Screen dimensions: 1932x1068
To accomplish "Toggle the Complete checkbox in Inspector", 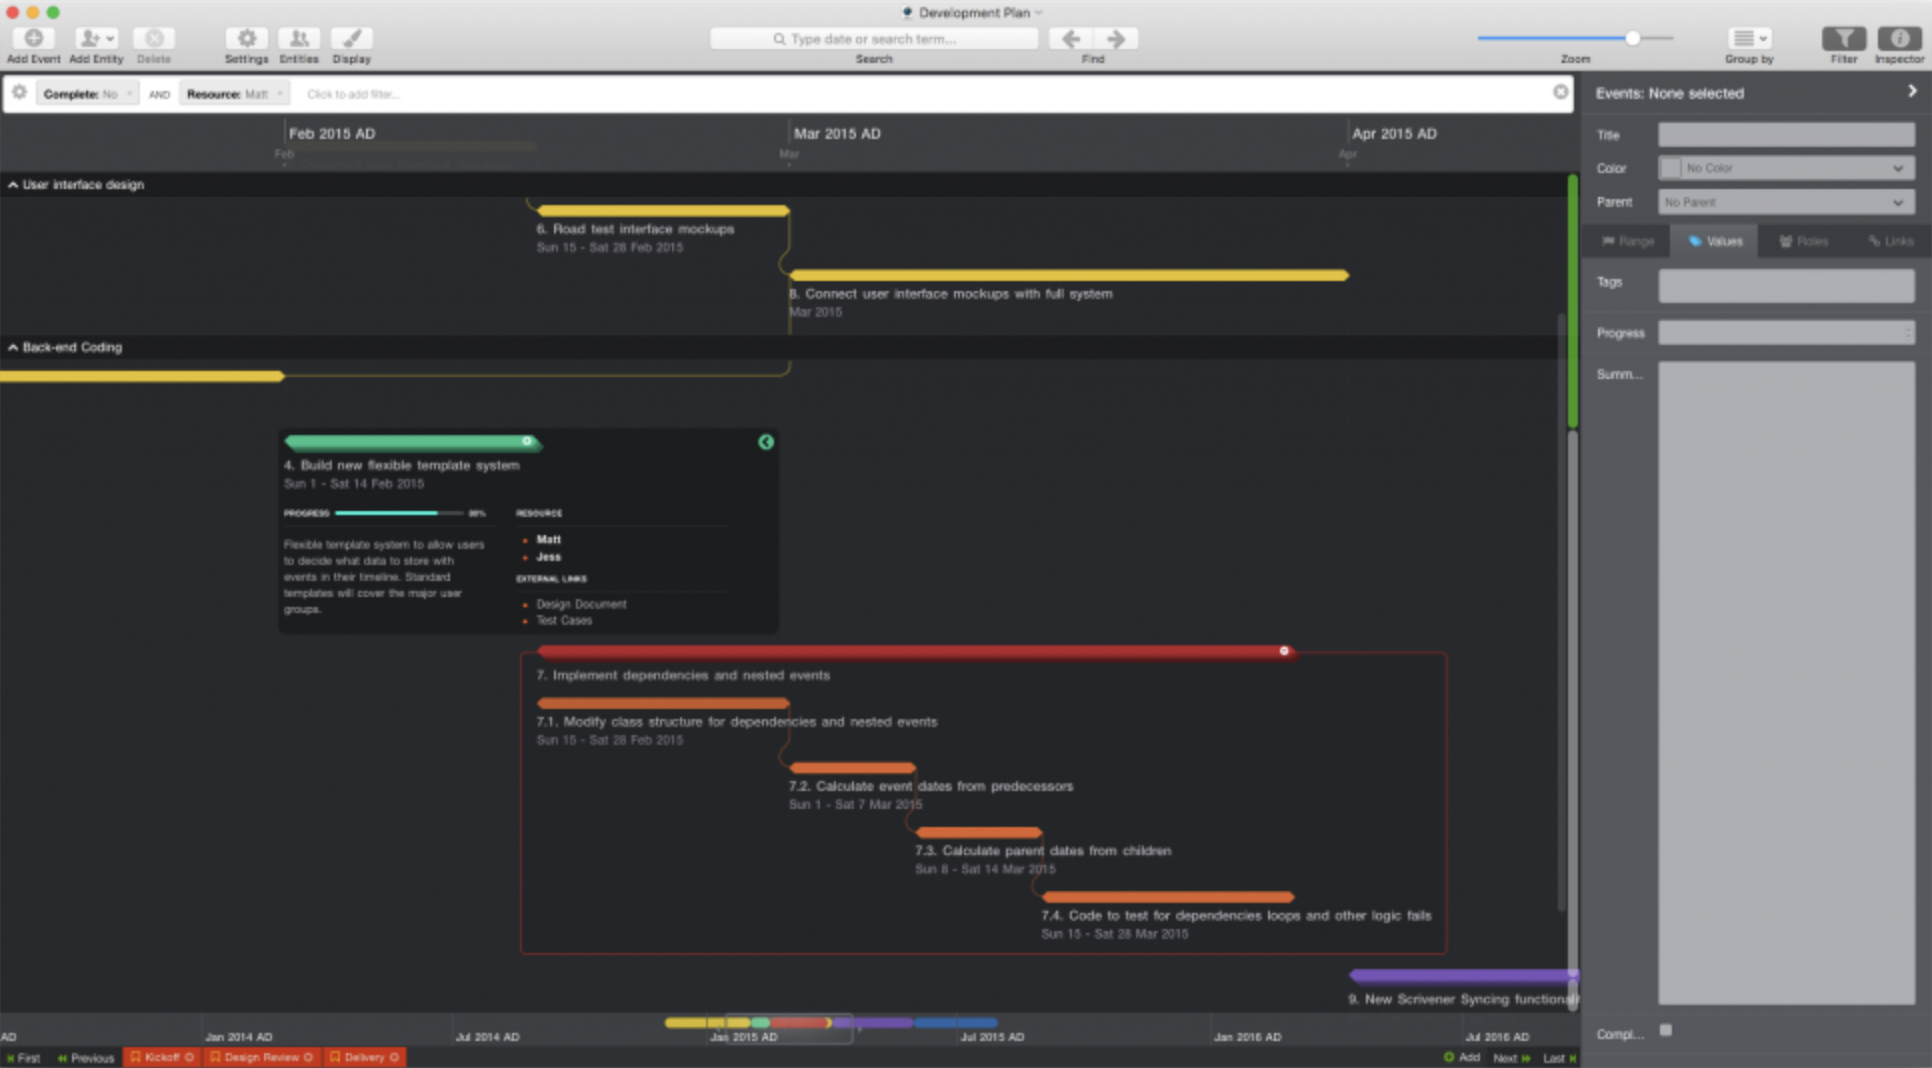I will [1665, 1030].
